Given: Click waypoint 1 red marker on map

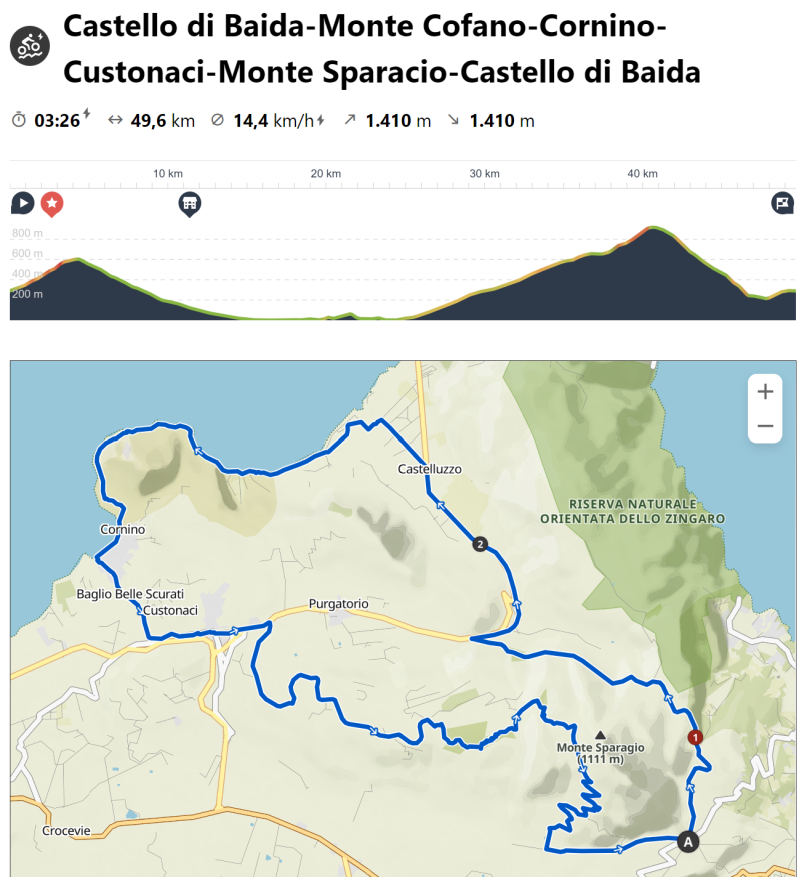Looking at the screenshot, I should point(695,738).
